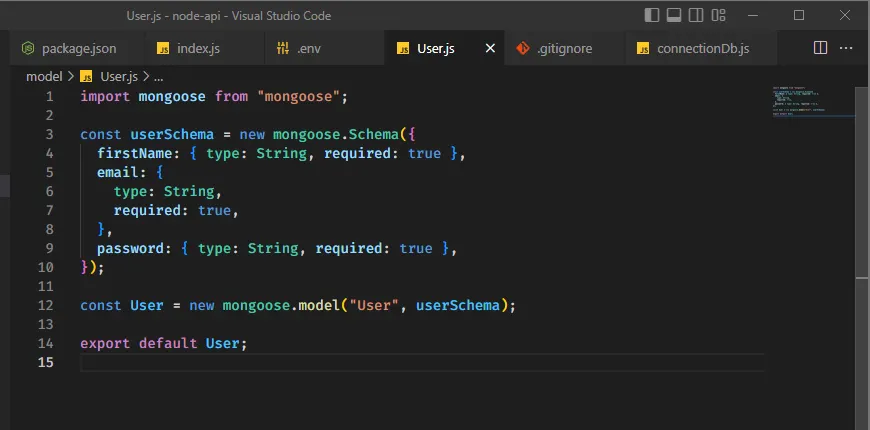The image size is (870, 430).
Task: Click the JS icon on index.js tab
Action: pos(163,49)
